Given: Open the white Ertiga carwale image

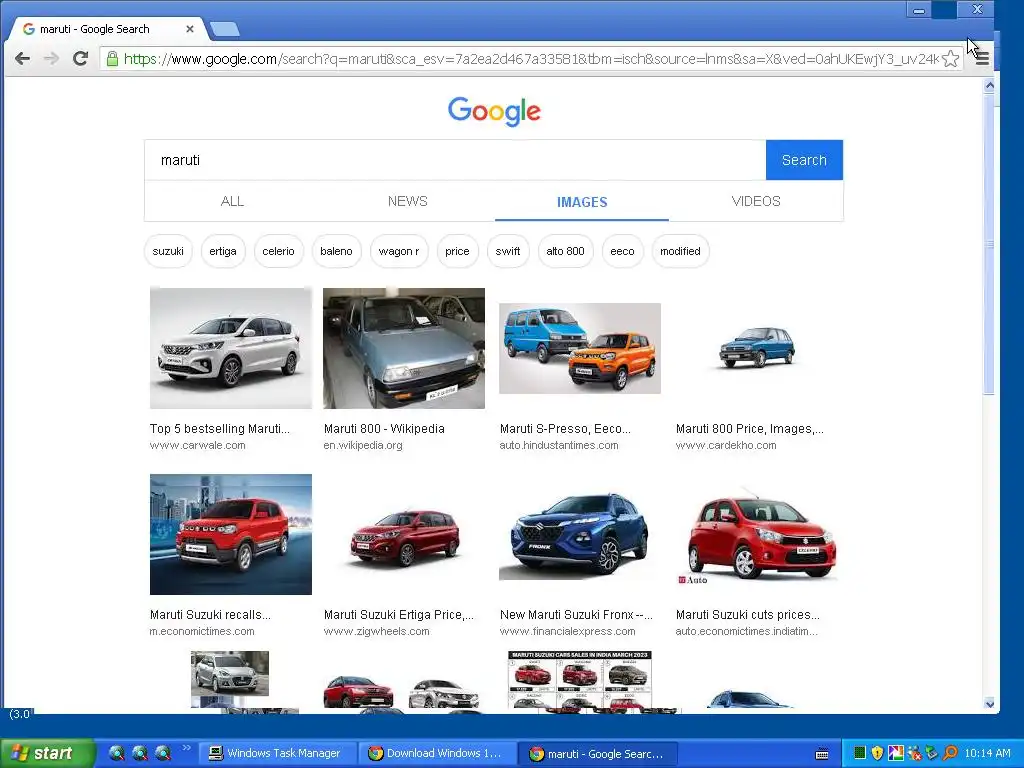Looking at the screenshot, I should (x=231, y=348).
